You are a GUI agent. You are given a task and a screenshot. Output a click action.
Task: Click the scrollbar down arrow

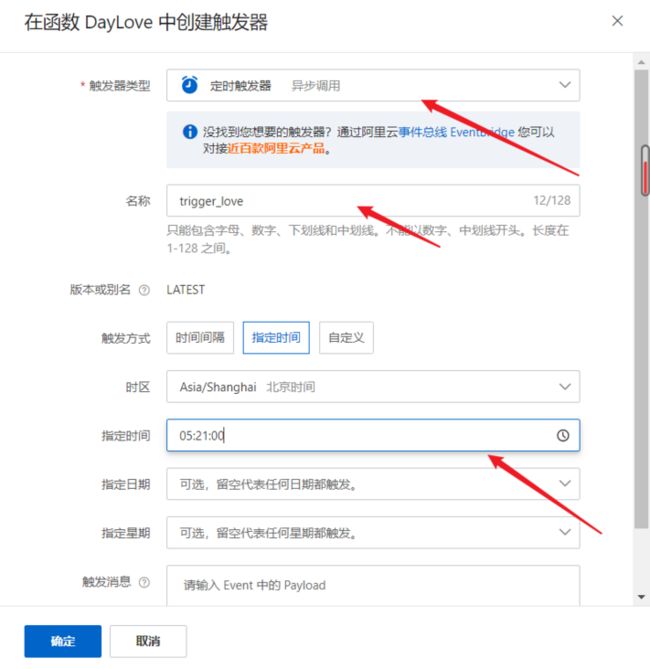coord(641,597)
